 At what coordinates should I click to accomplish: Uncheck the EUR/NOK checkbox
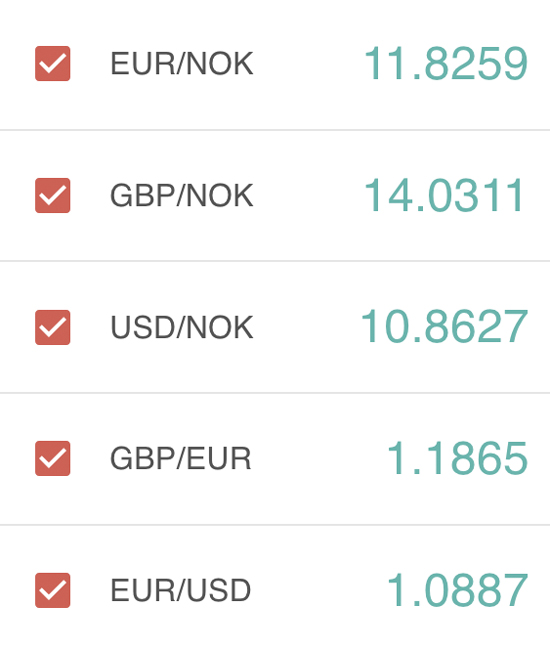53,63
